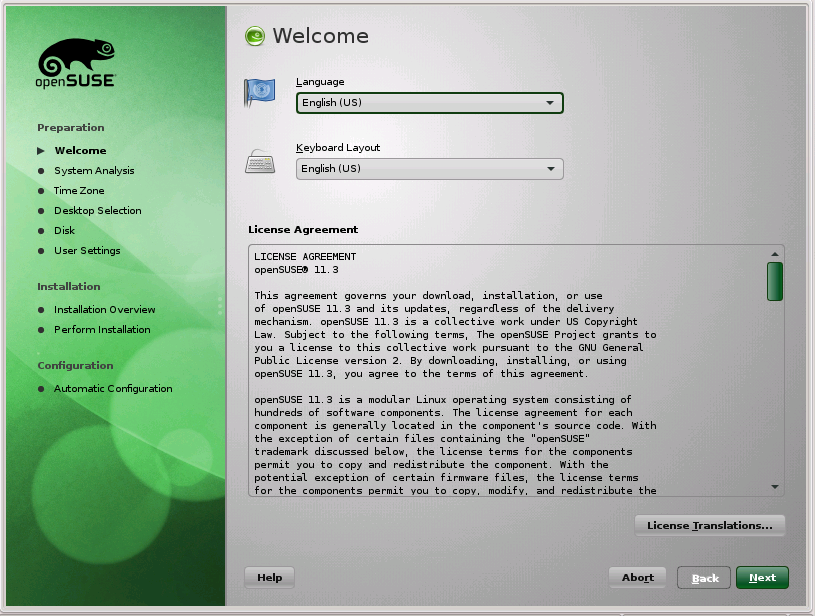Click the Abort button
Screen dimensions: 815x616
click(638, 578)
